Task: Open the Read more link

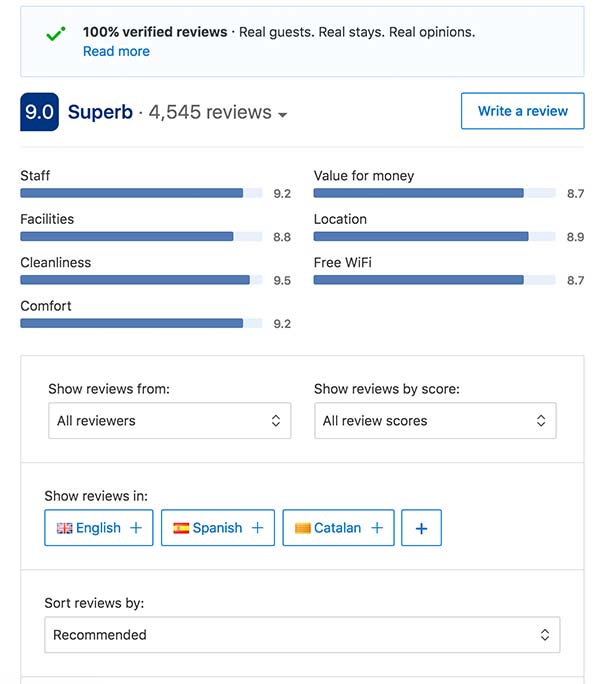Action: (116, 51)
